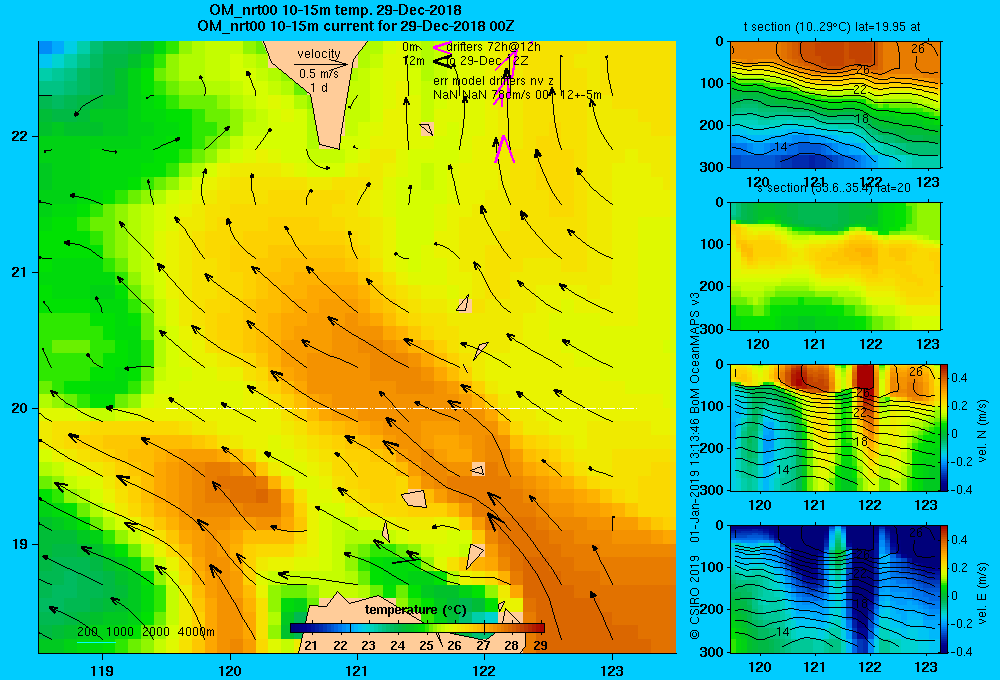Click the '200 1000 2000 4000m' depth contour legend

145,632
